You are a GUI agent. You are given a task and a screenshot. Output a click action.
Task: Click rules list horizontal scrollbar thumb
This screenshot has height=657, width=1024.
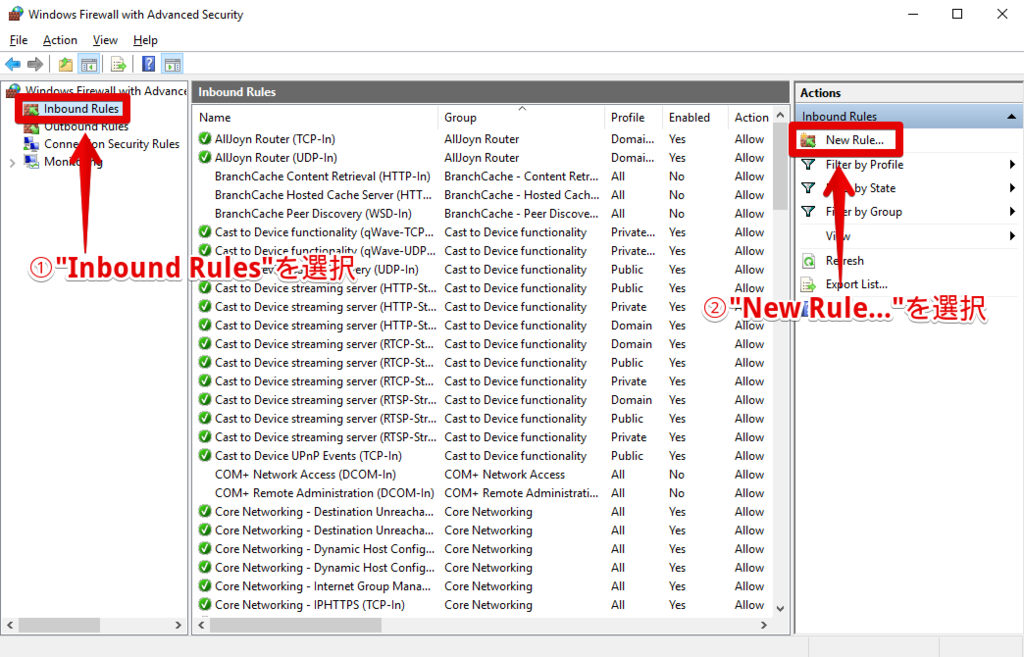295,625
